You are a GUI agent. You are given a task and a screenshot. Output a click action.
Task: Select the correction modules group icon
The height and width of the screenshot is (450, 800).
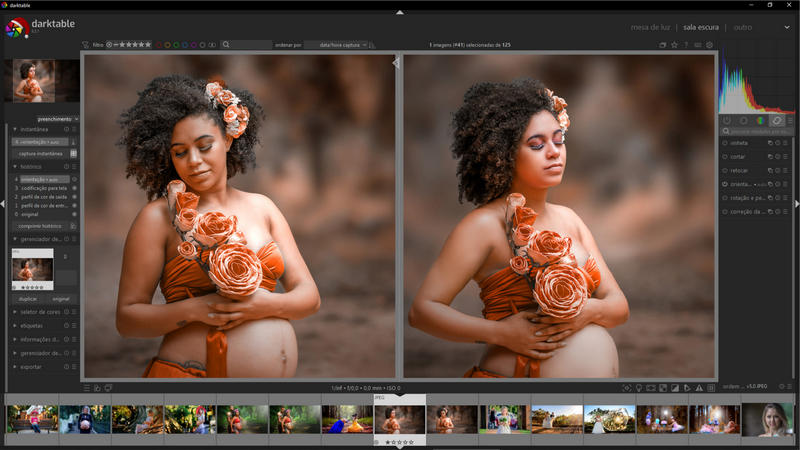[x=777, y=120]
